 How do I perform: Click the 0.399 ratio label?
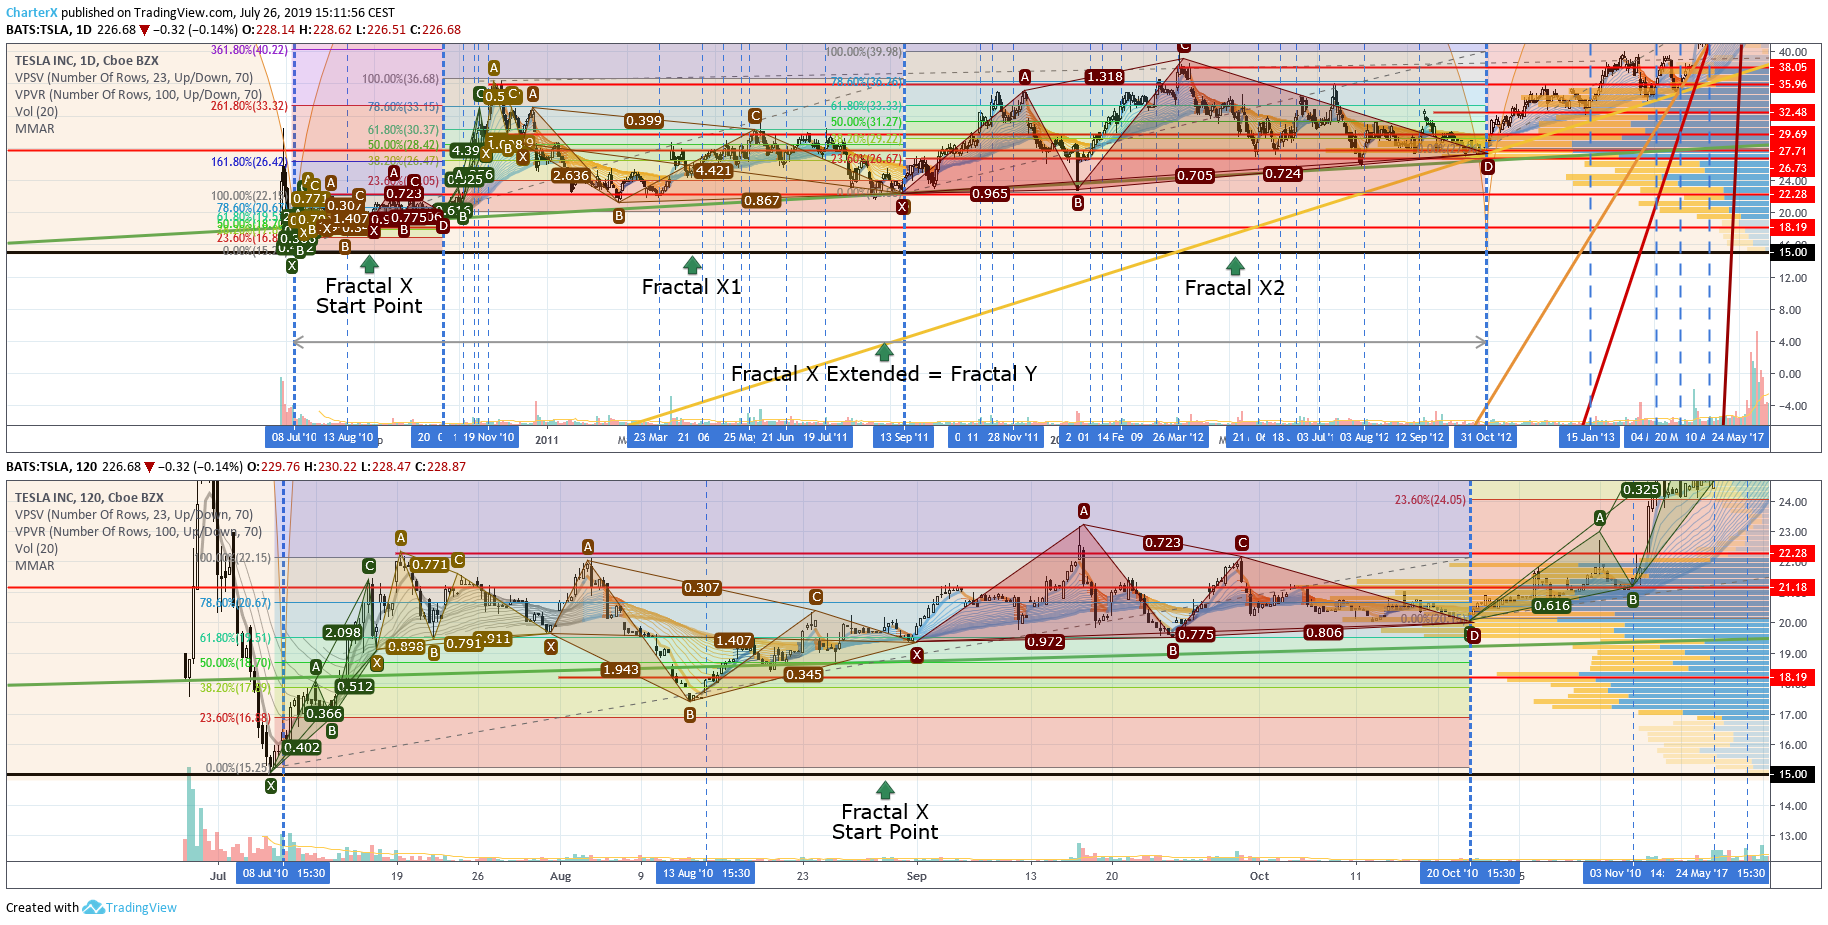644,121
